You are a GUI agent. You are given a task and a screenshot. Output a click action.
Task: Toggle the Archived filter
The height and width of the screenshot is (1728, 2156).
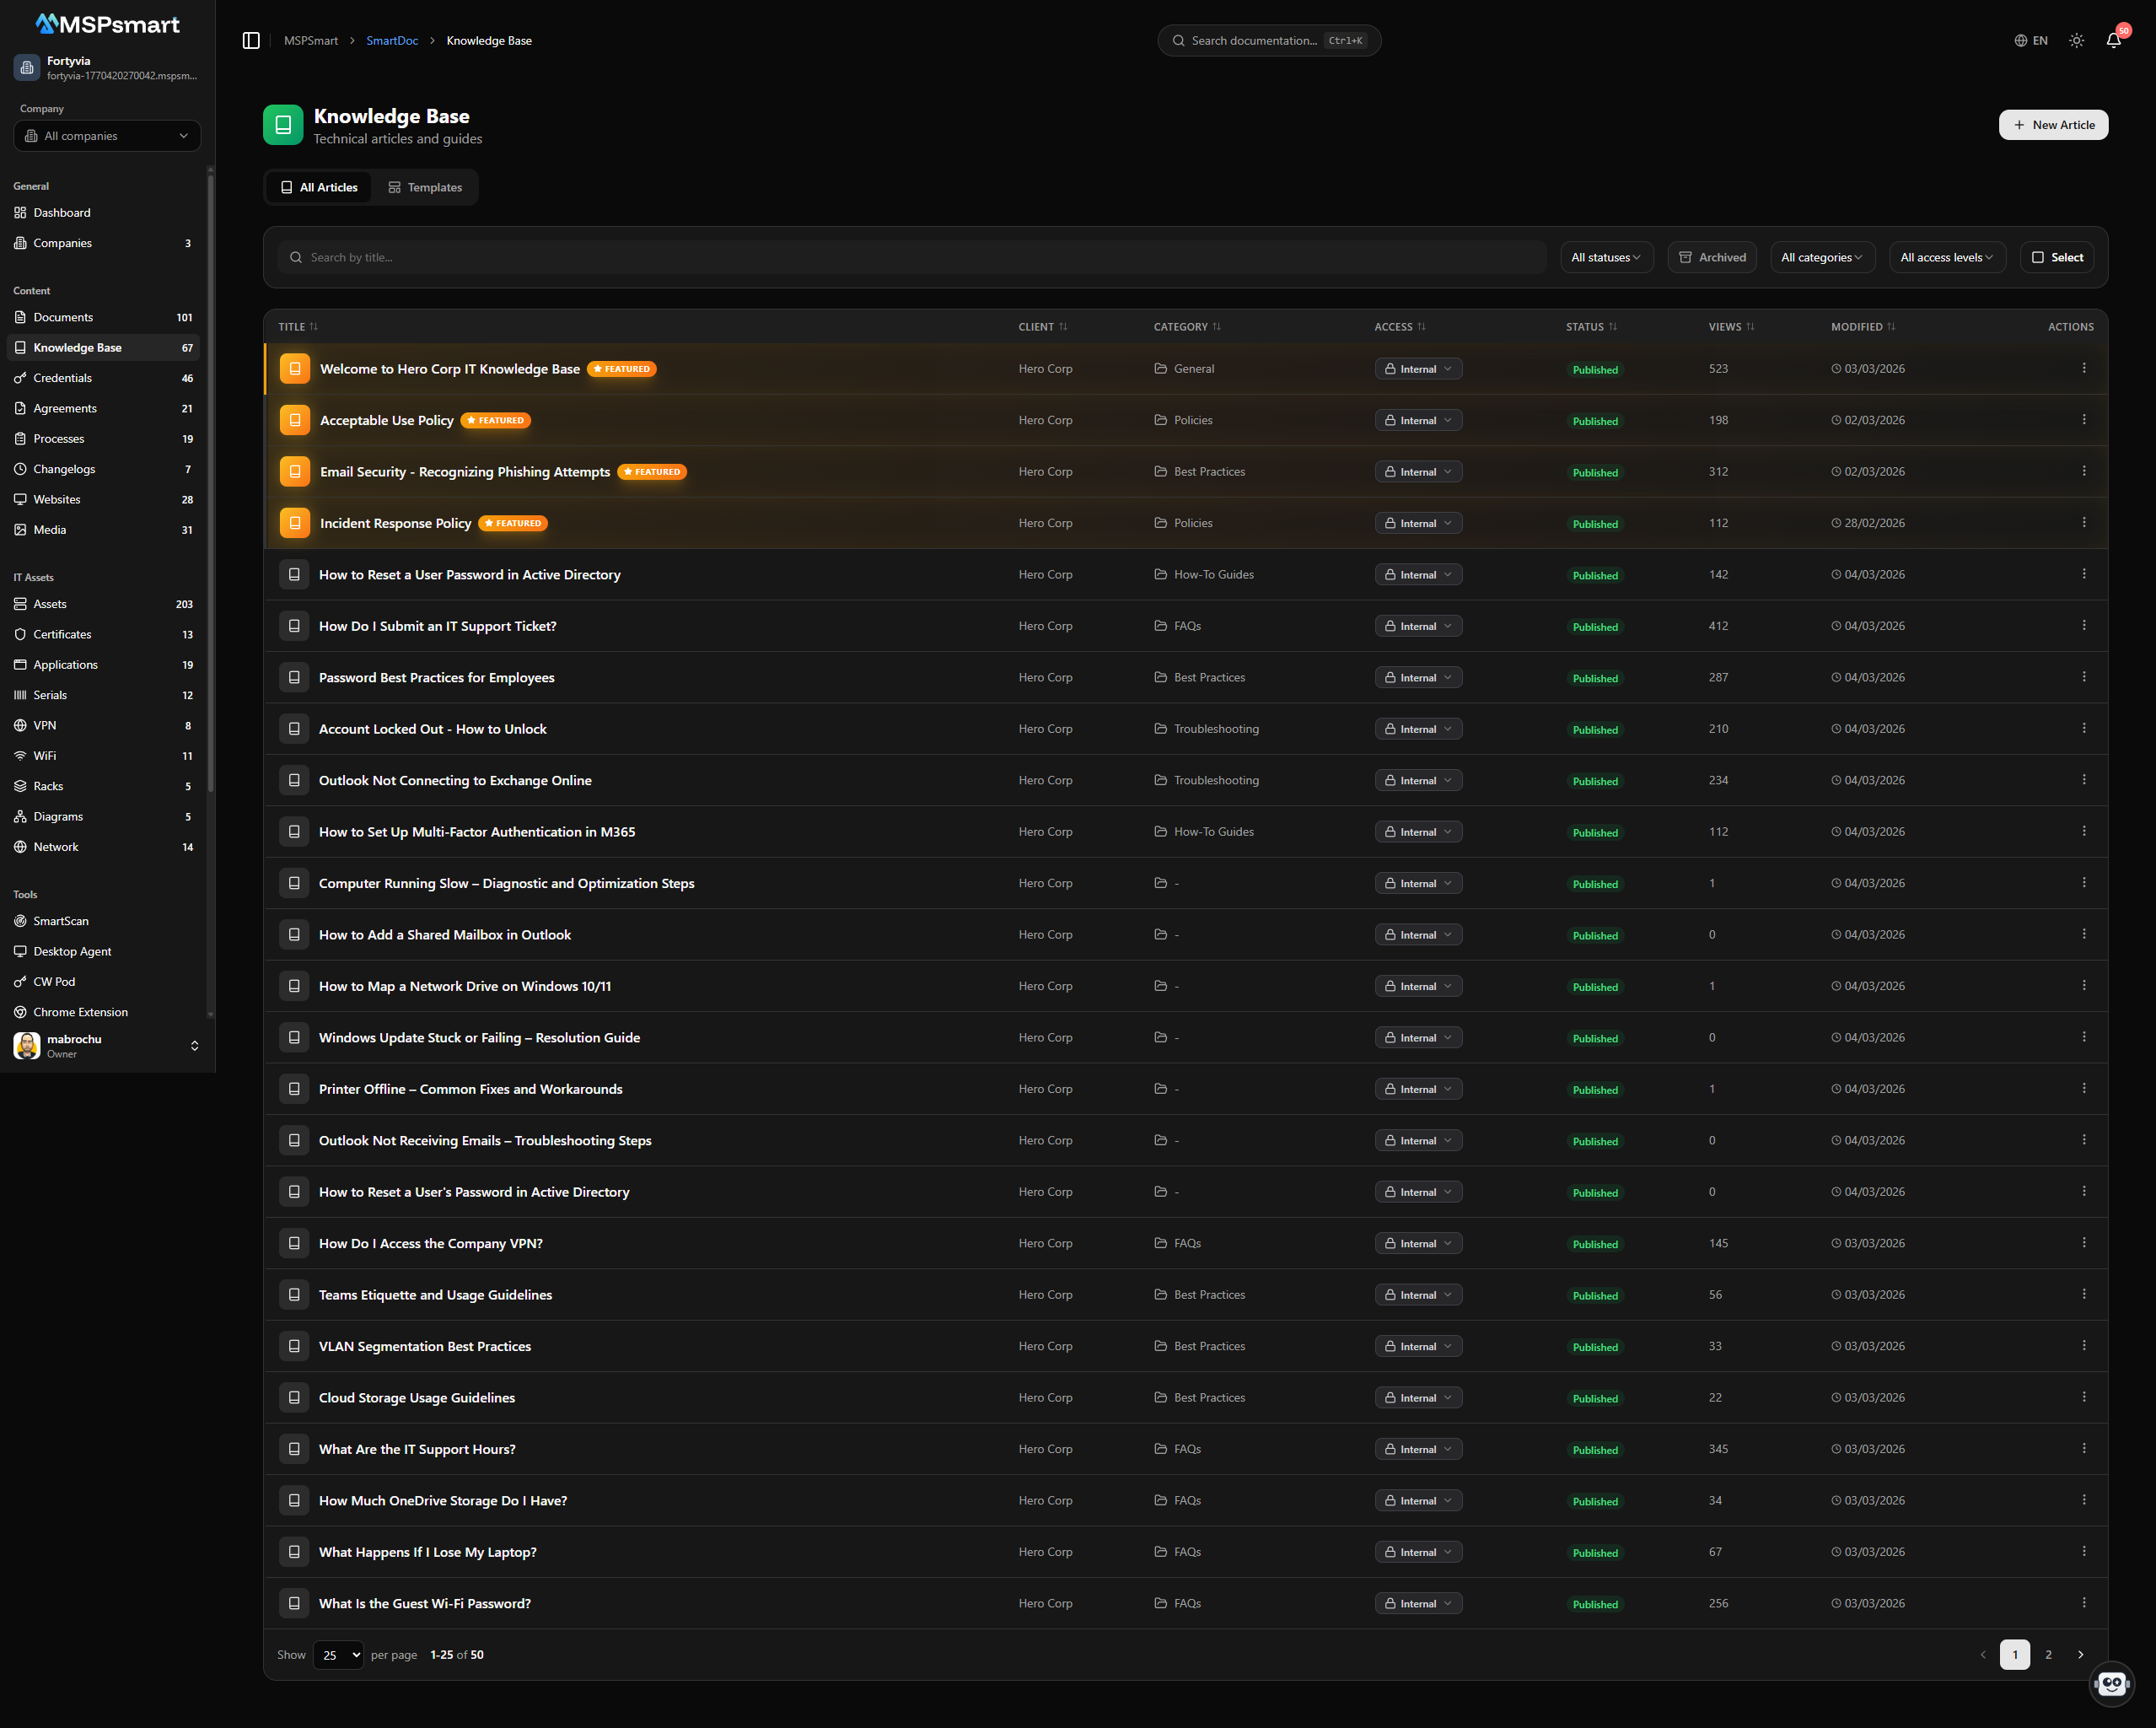point(1712,257)
